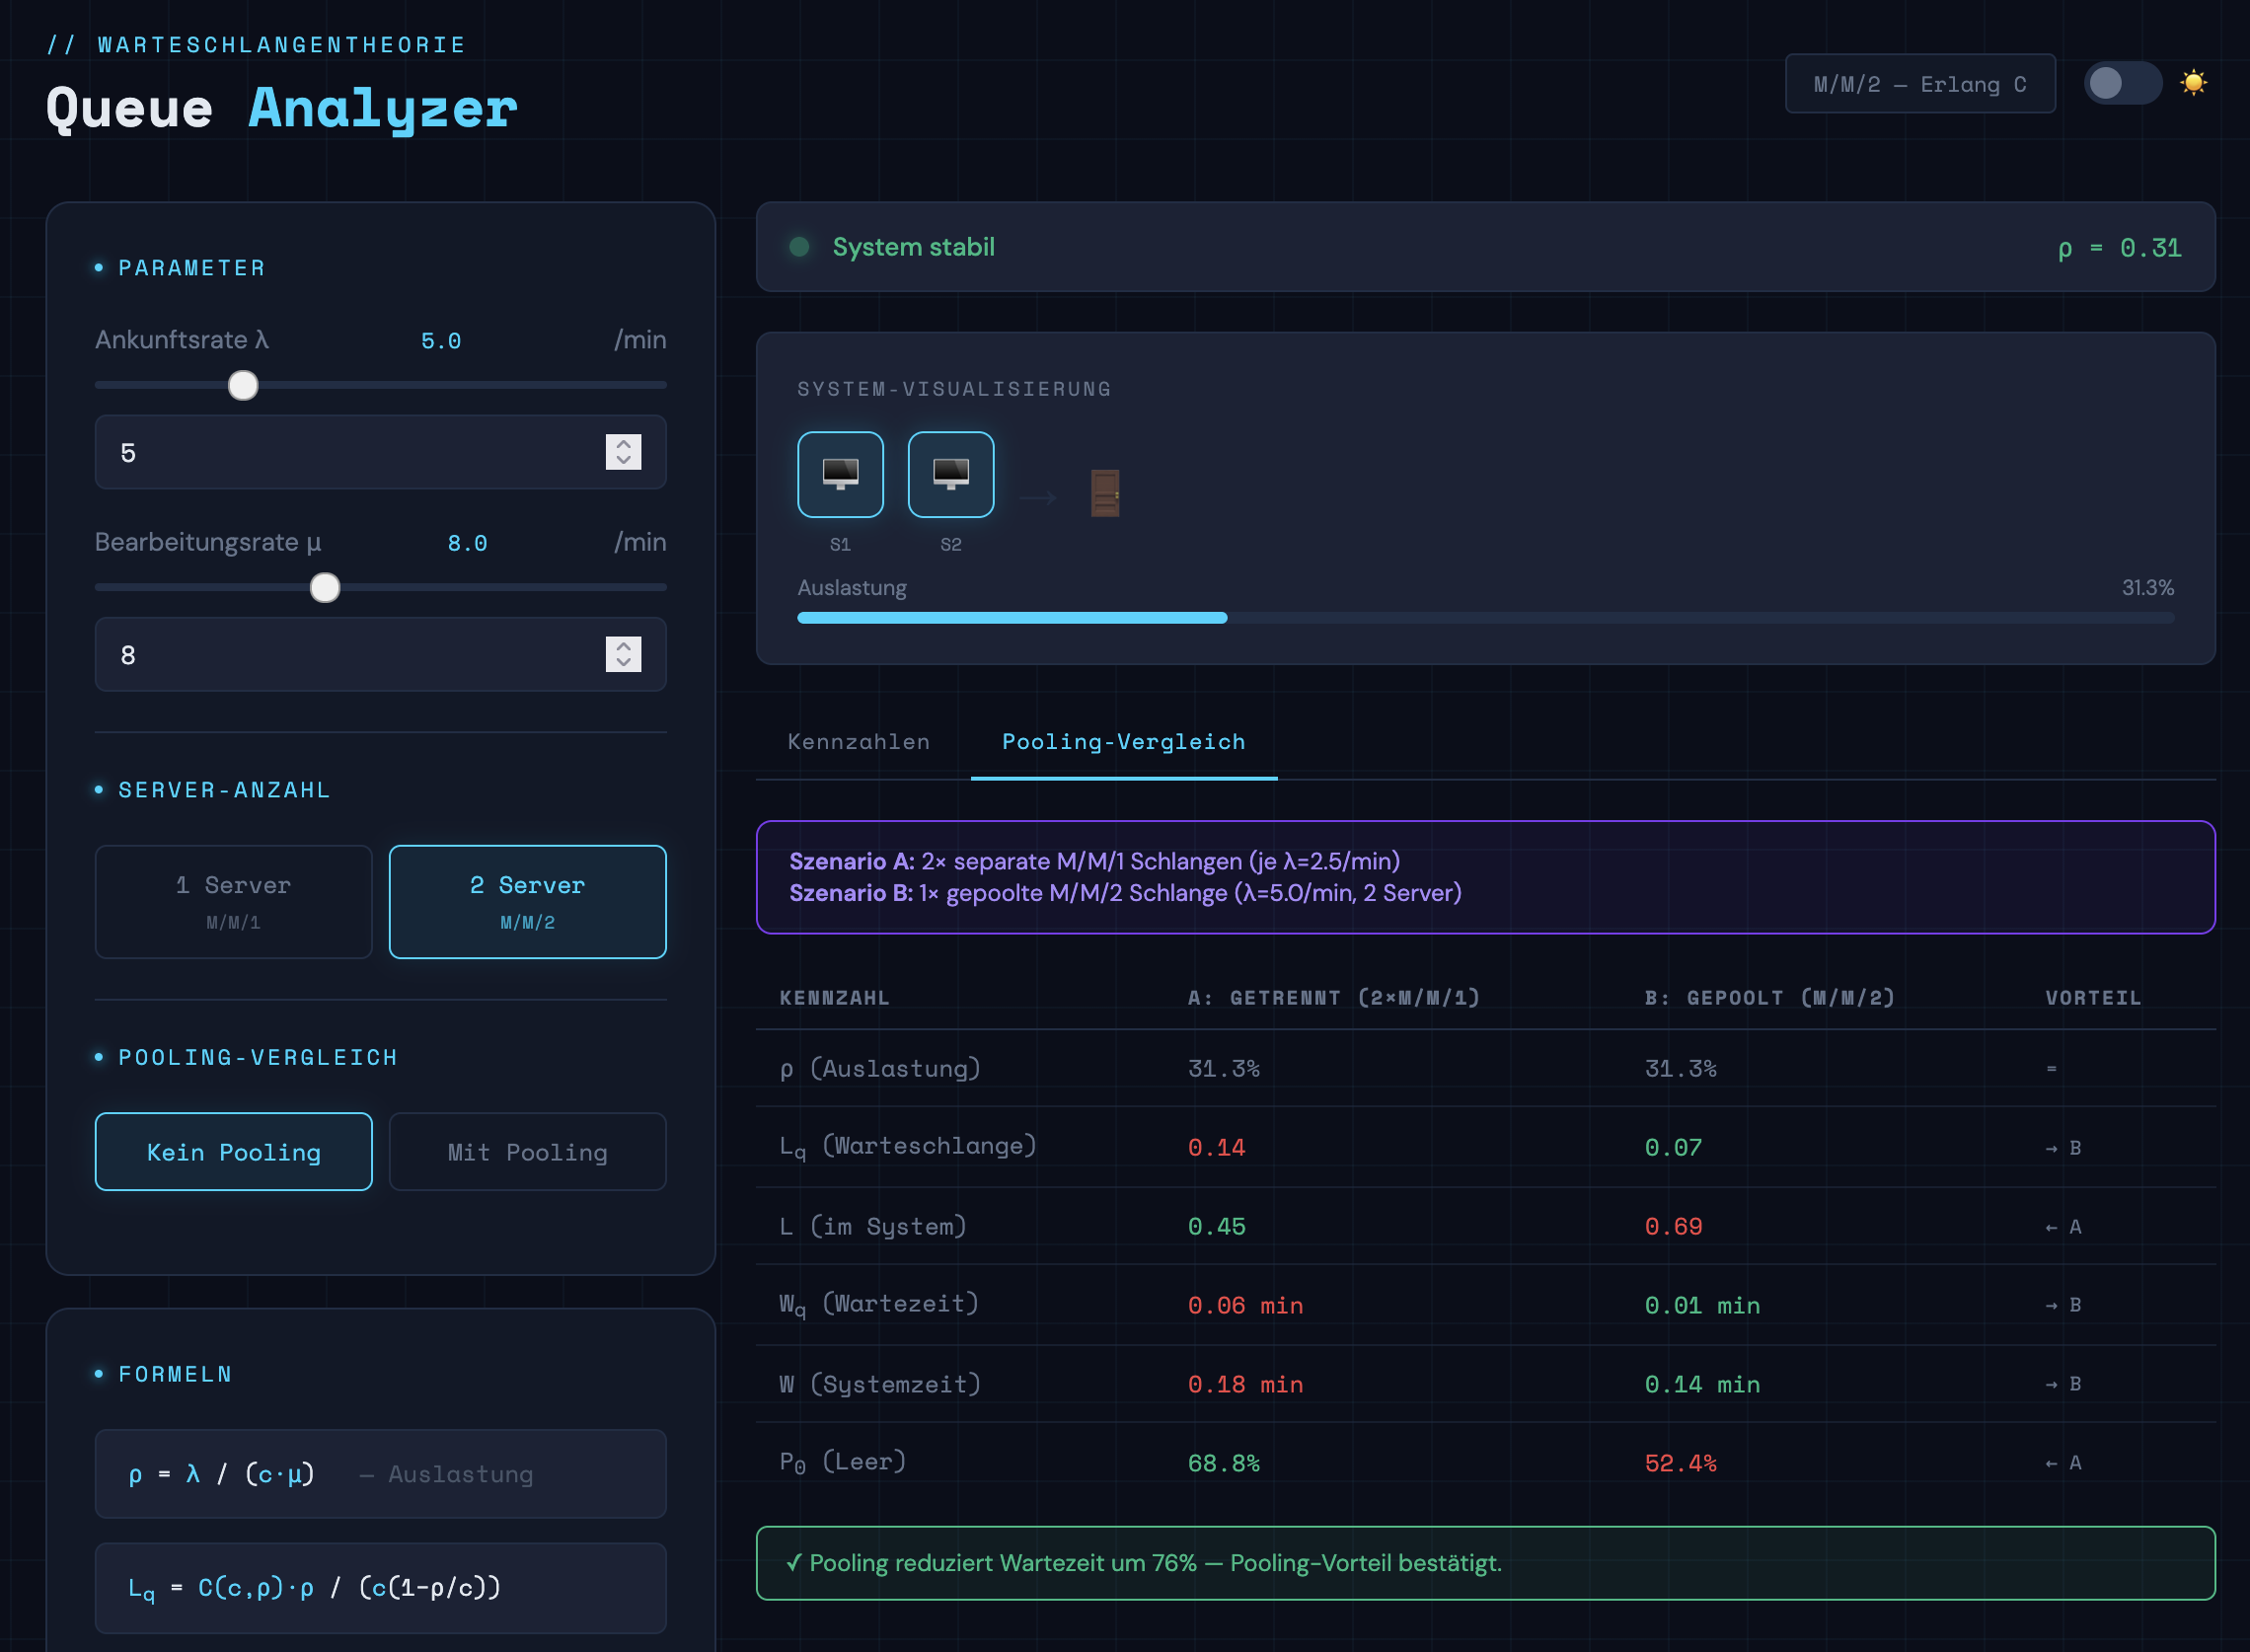Image resolution: width=2250 pixels, height=1652 pixels.
Task: Select the 2 Server M/M/2 option
Action: 527,901
